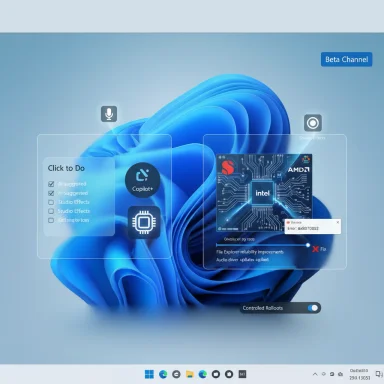
Task: Click the progress slider handle
Action: 308,245
